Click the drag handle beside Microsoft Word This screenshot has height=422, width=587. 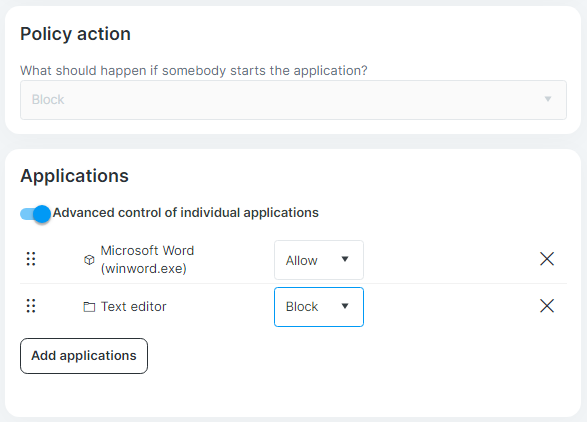pos(31,259)
